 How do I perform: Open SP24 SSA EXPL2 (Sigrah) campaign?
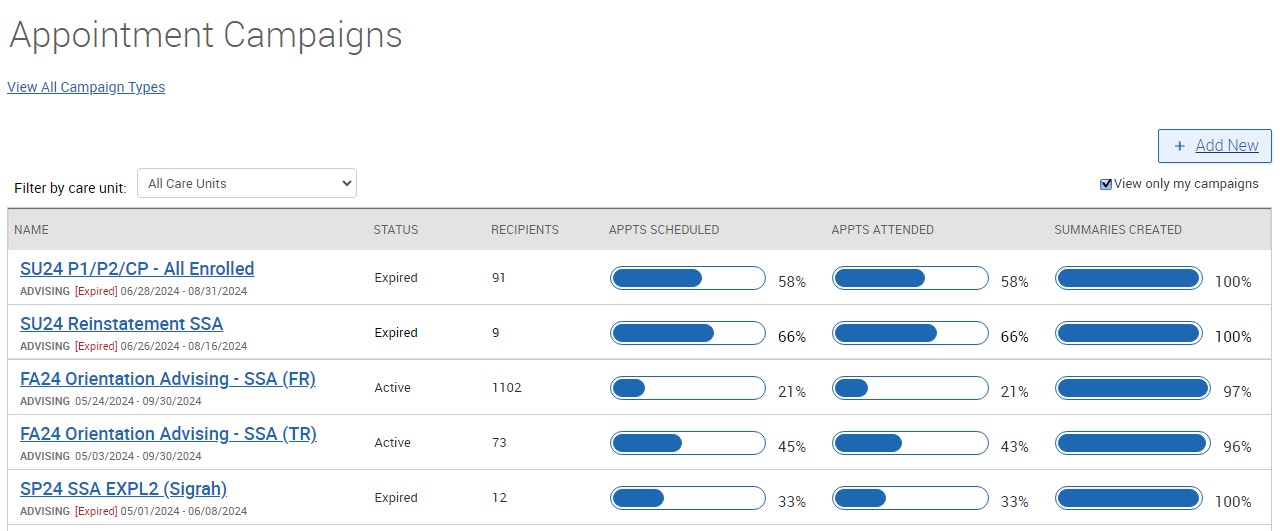[123, 489]
